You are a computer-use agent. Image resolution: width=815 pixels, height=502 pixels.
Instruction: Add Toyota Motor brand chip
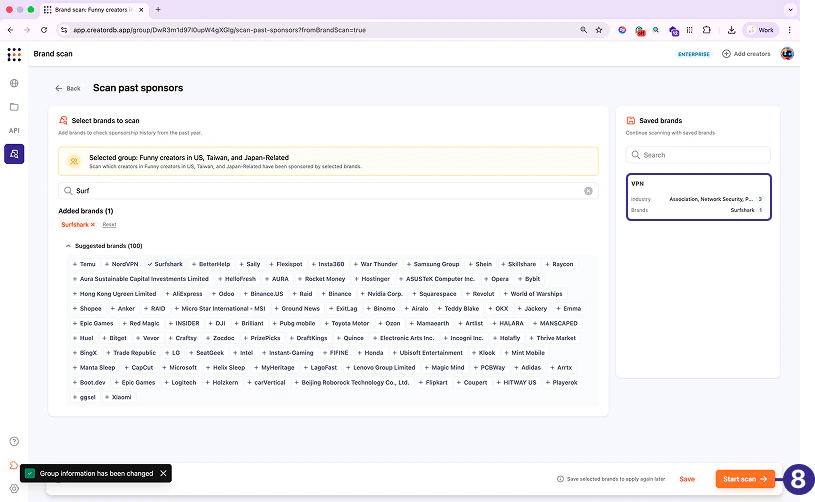pos(346,323)
